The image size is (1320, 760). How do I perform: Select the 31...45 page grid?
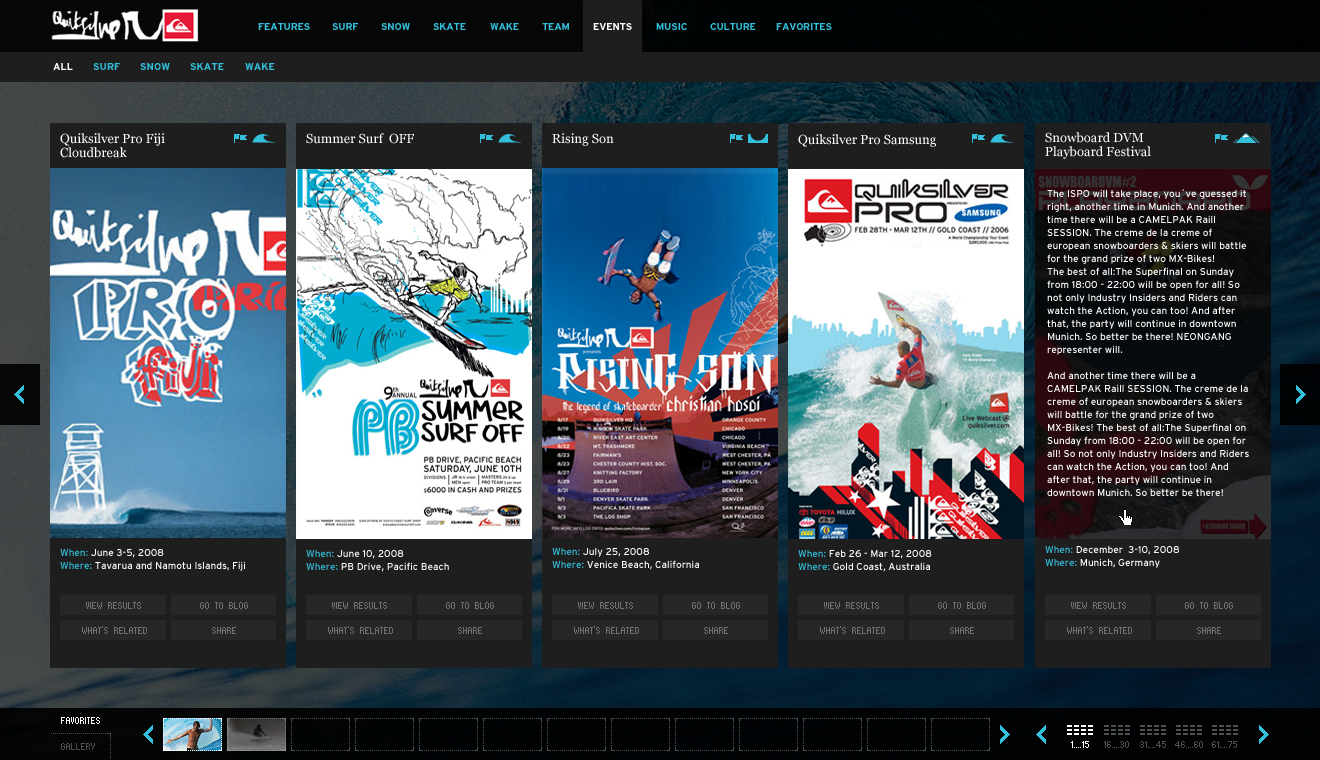tap(1153, 735)
